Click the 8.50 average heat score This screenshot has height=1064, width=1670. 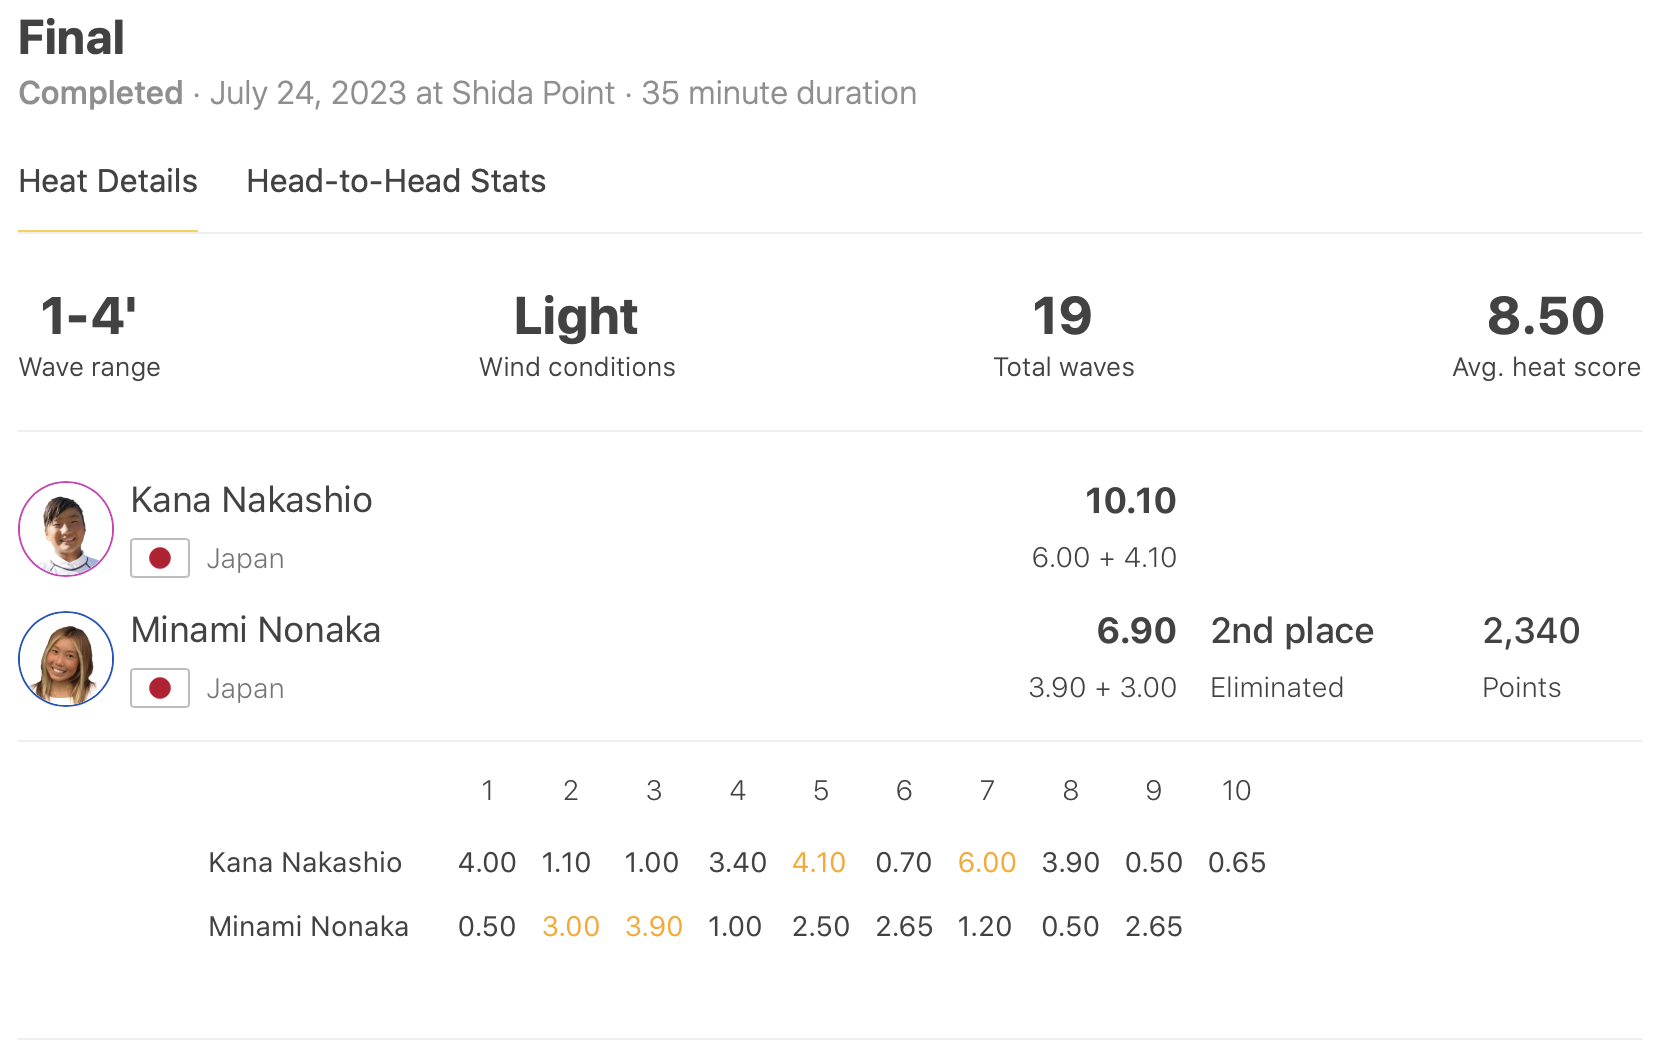(x=1545, y=317)
